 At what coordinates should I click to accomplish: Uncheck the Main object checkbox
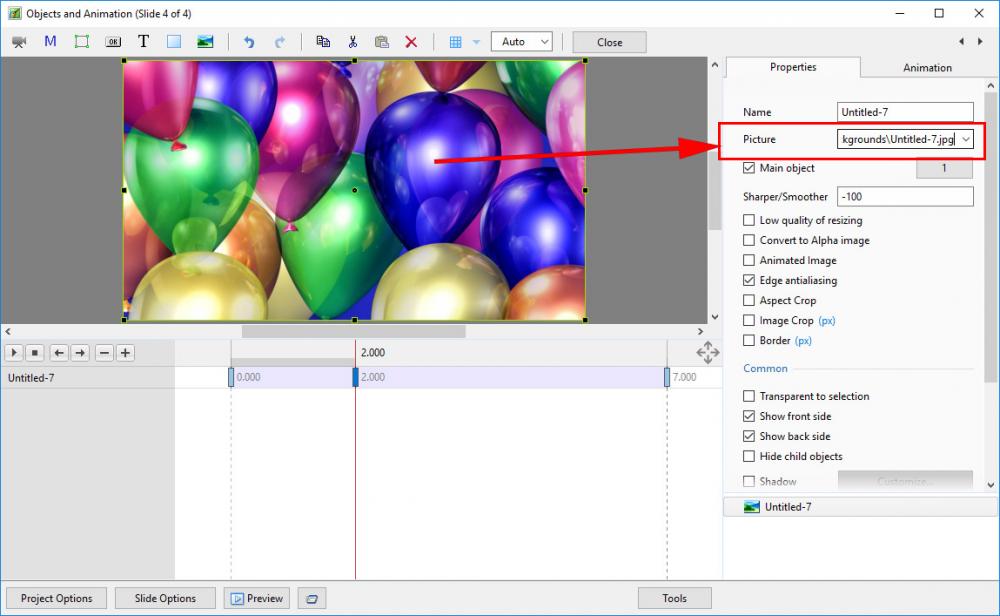tap(749, 168)
